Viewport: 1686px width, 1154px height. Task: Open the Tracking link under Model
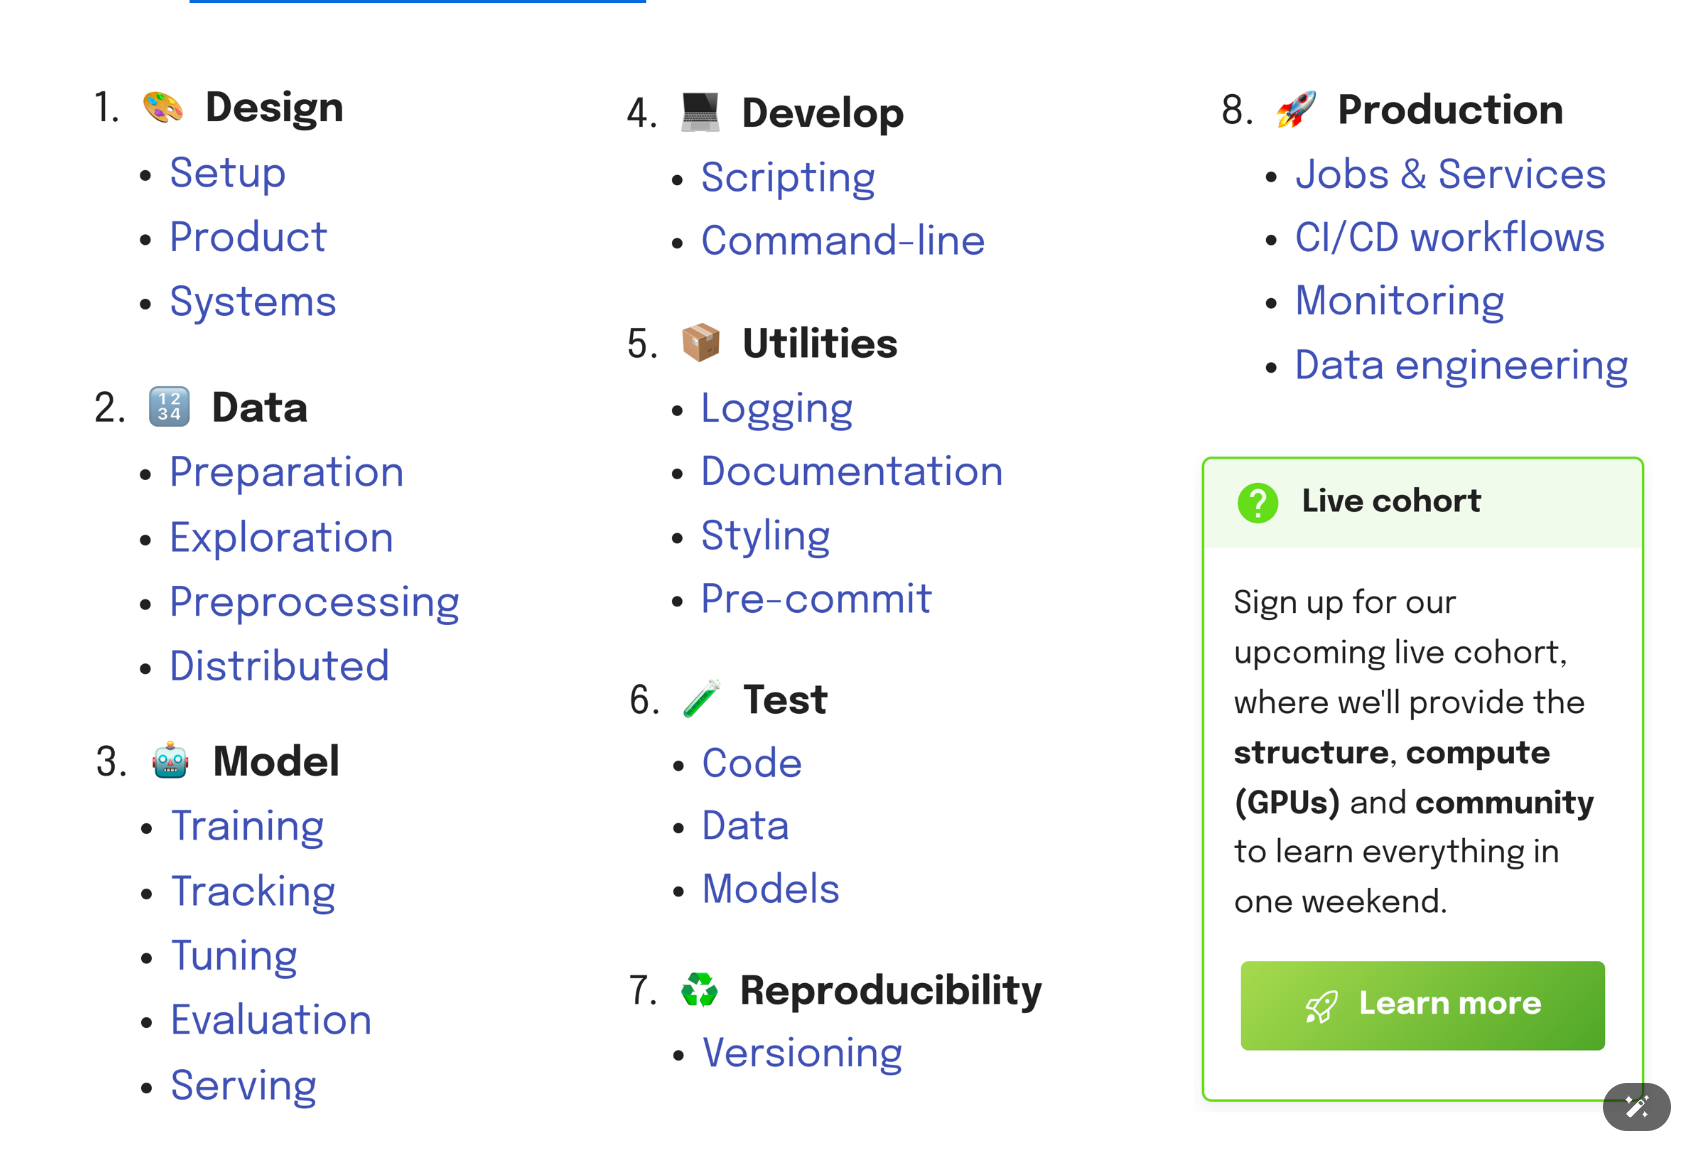click(x=253, y=891)
